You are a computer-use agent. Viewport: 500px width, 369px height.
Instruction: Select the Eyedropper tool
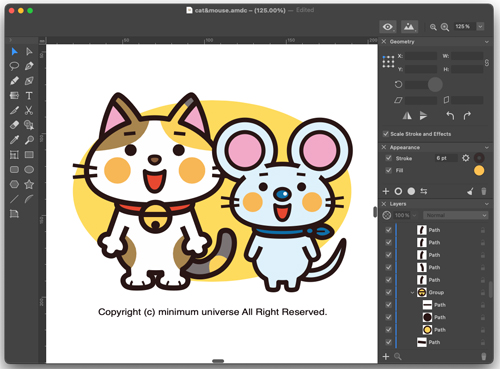(x=14, y=140)
